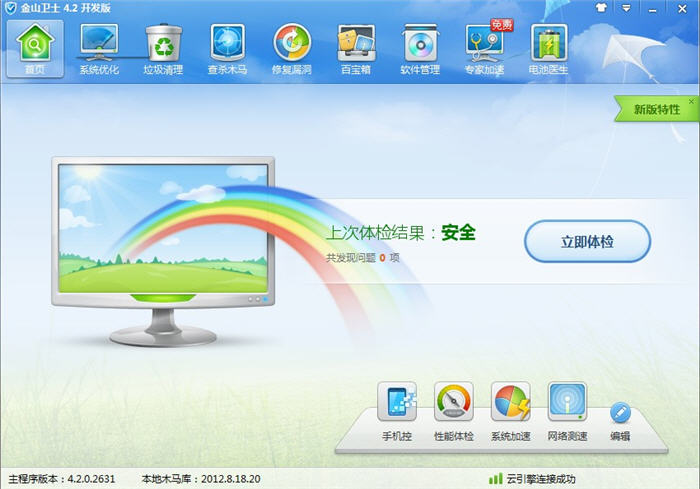Screen dimensions: 700x489
Task: Launch the 手机控 phone tool
Action: tap(397, 412)
